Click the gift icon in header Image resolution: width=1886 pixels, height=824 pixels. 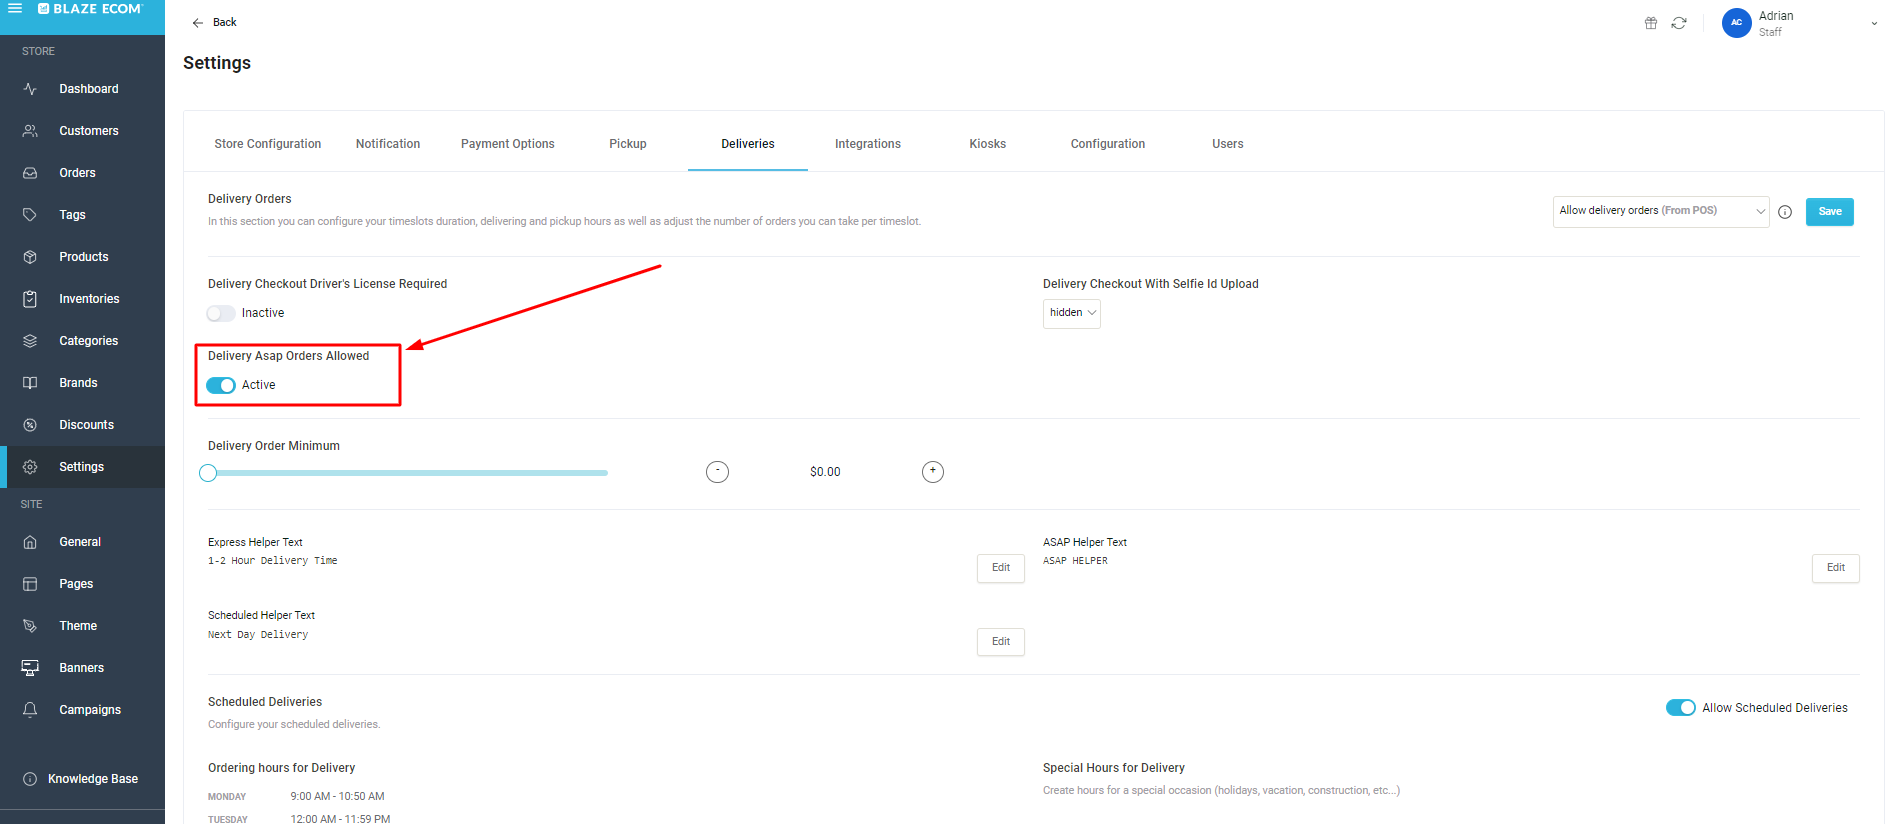[1651, 23]
